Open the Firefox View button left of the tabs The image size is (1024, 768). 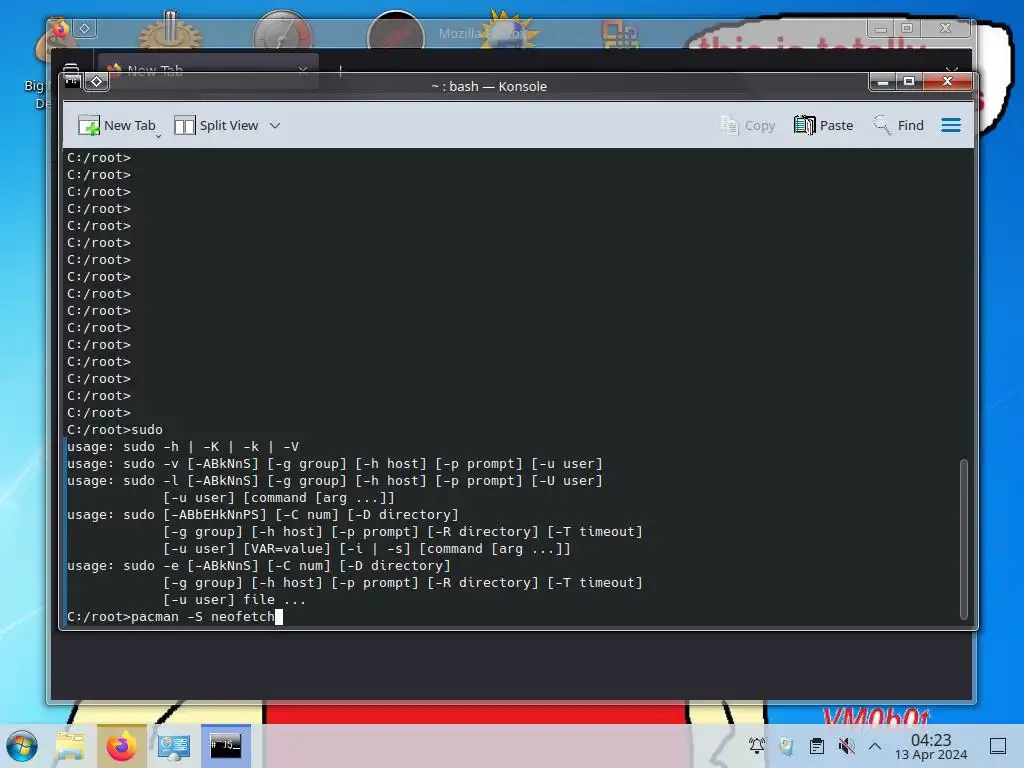coord(71,69)
